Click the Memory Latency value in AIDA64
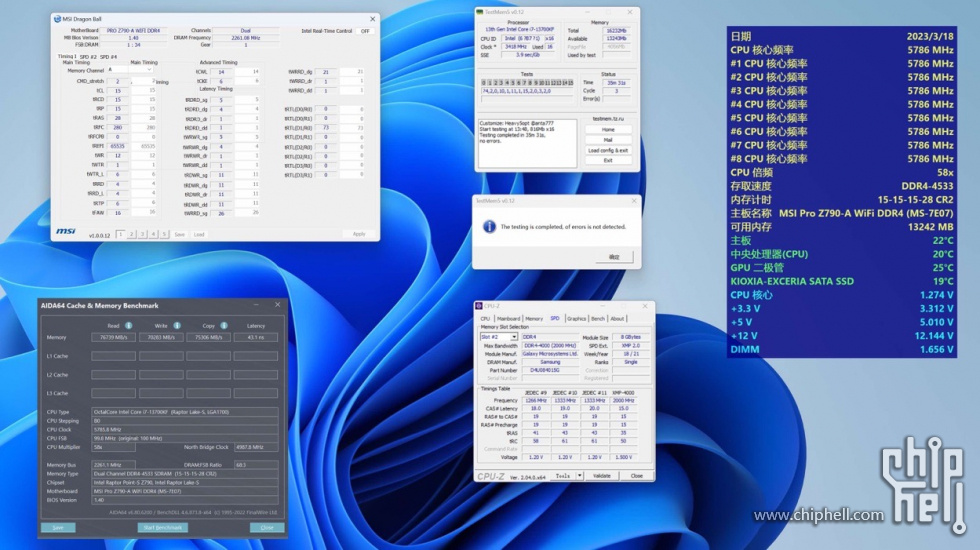Screen dimensions: 980x550 [x=256, y=338]
